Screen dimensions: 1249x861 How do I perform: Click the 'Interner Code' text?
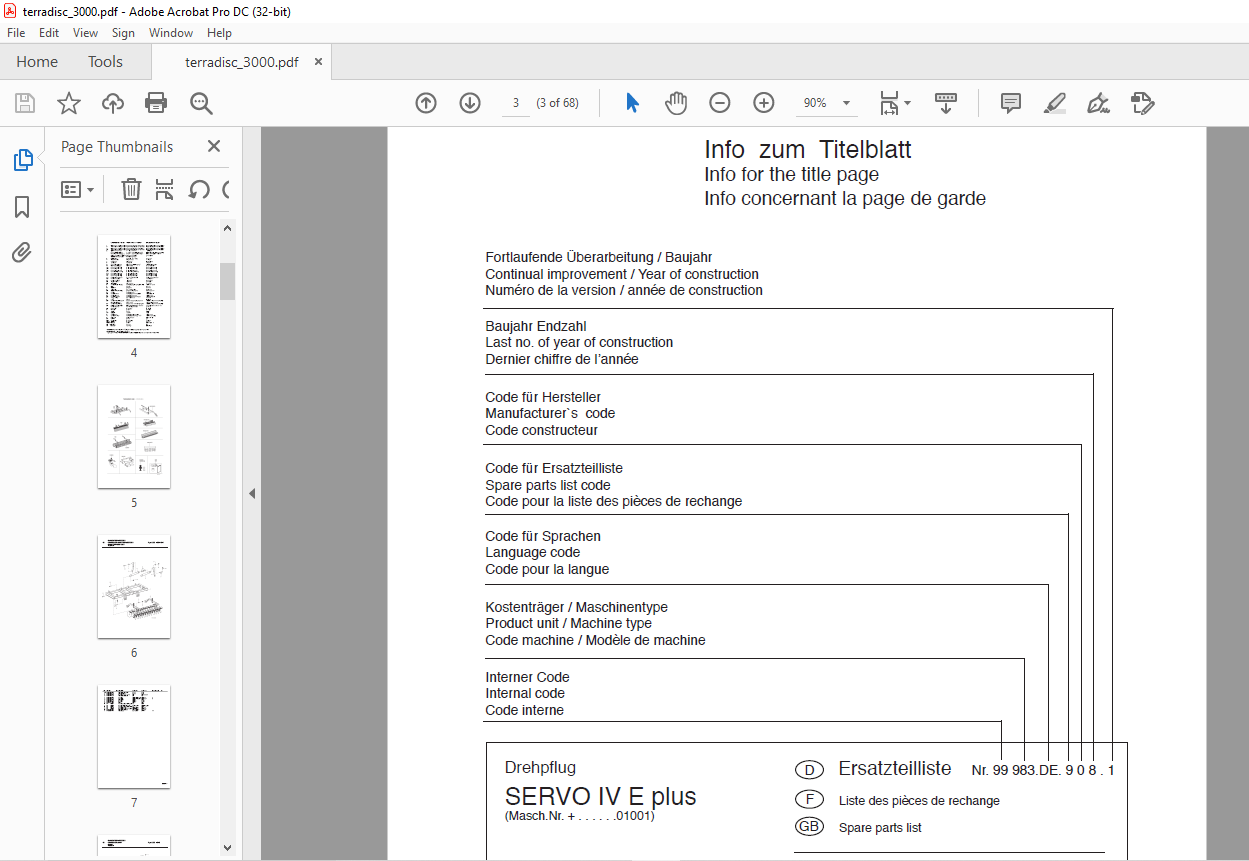(527, 677)
